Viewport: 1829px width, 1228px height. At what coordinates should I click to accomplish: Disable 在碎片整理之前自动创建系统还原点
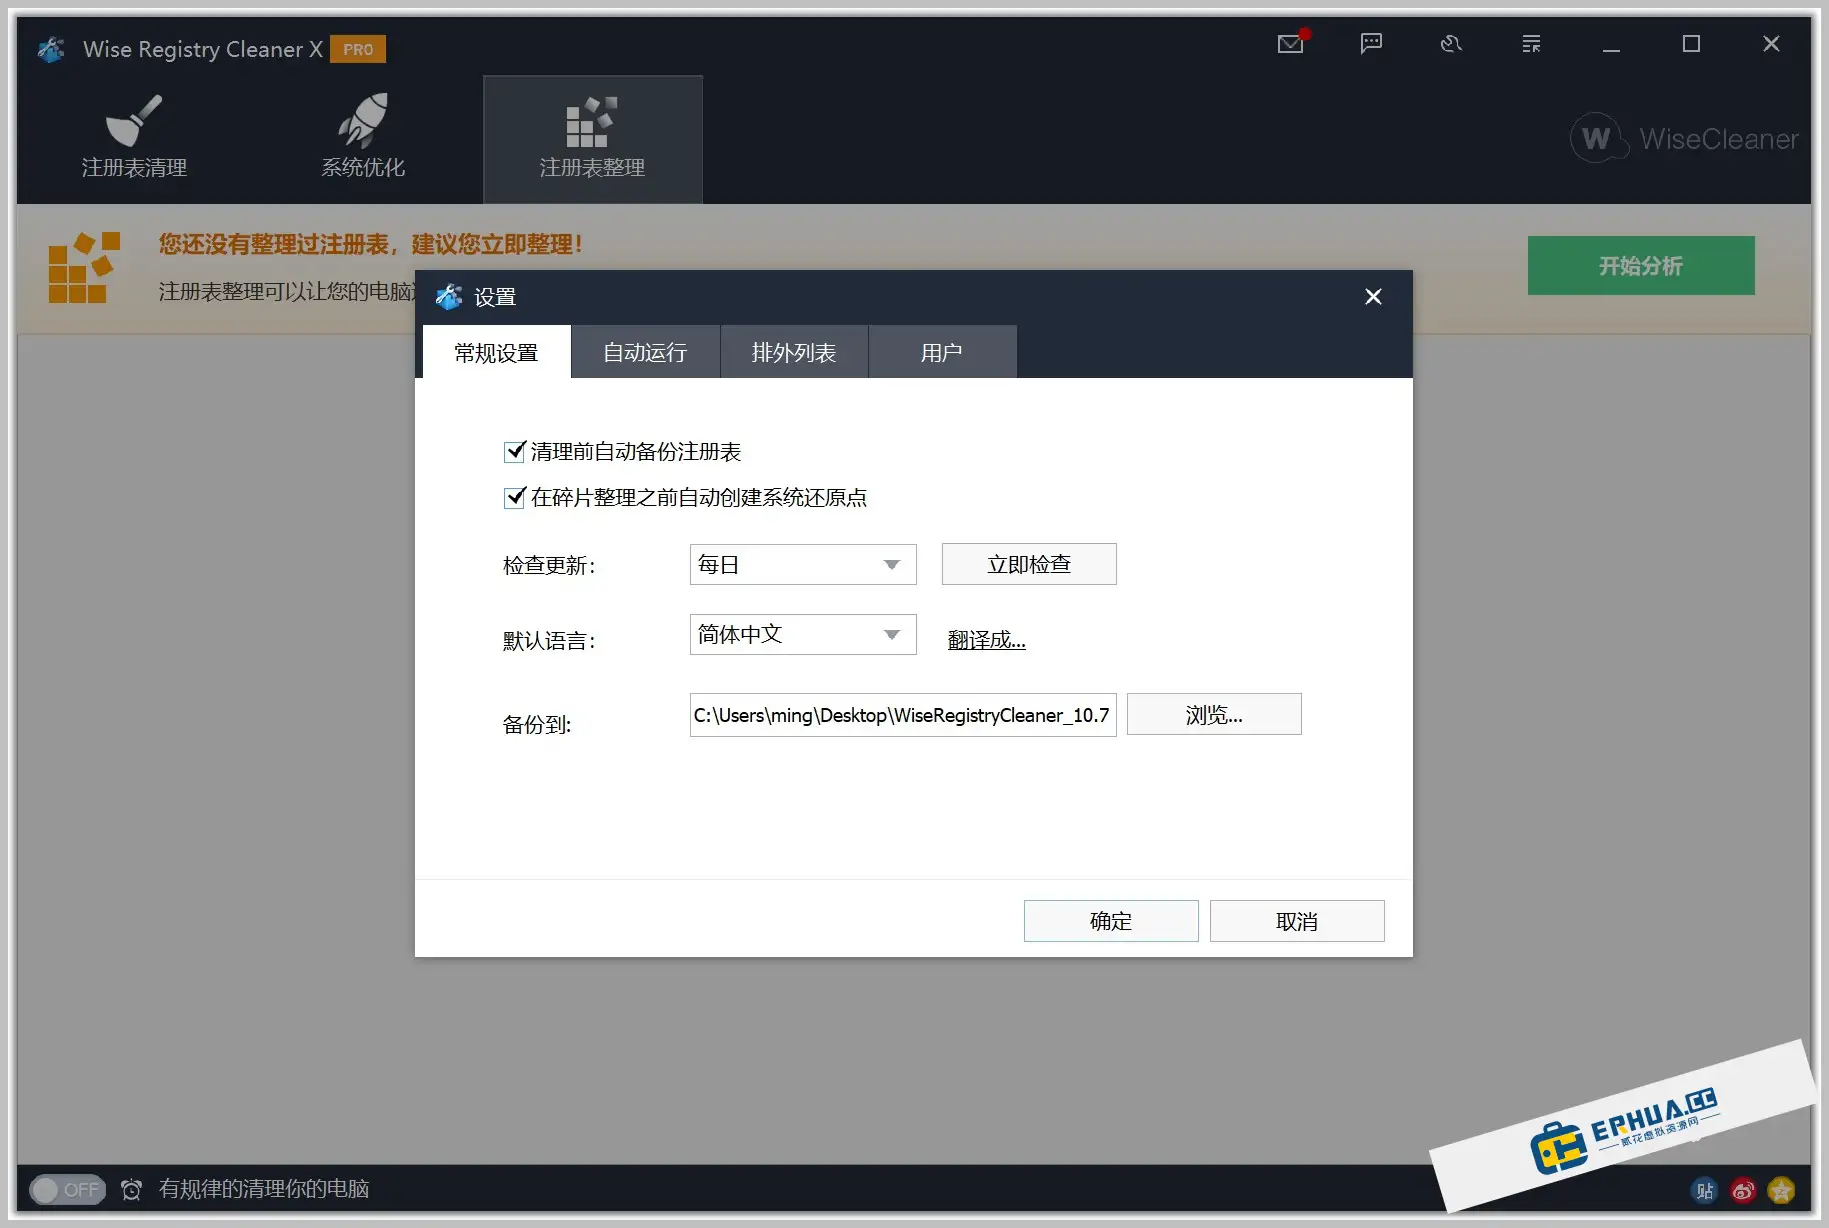(514, 498)
